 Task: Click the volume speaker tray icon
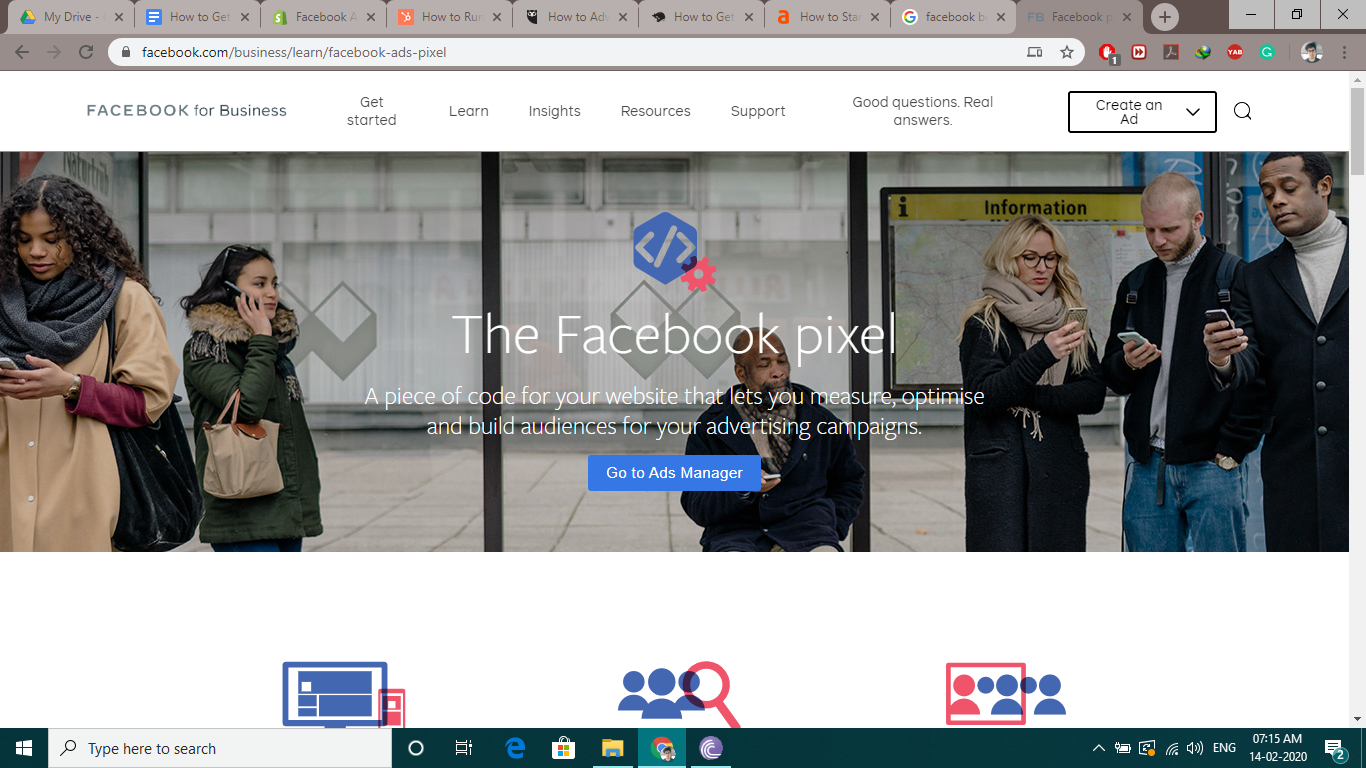(1195, 748)
